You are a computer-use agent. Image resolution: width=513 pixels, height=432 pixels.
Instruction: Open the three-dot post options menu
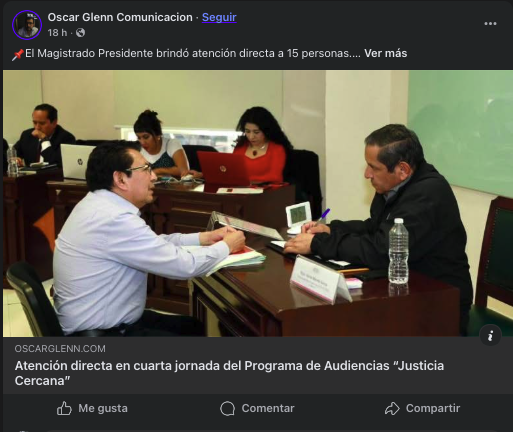(x=490, y=24)
